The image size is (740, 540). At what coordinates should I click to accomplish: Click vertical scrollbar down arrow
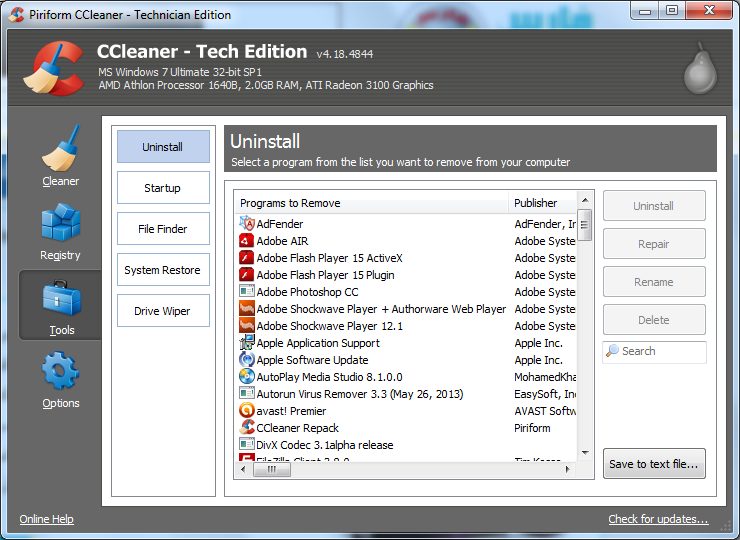[x=585, y=452]
